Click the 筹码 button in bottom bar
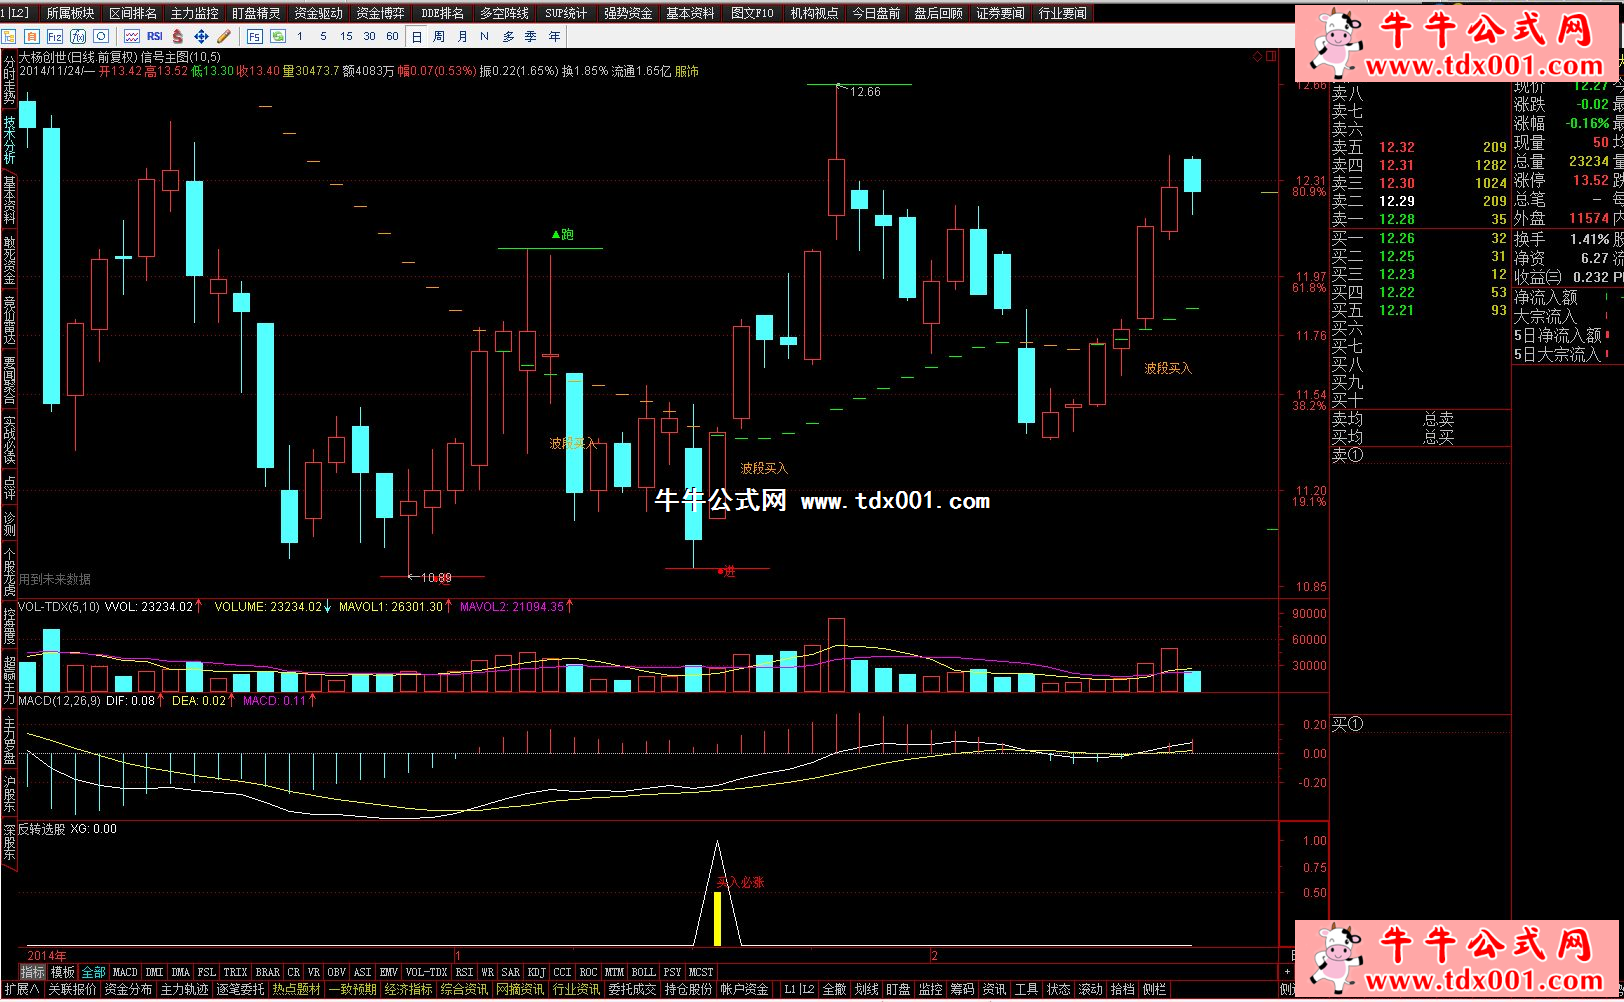The width and height of the screenshot is (1624, 1002). [961, 989]
